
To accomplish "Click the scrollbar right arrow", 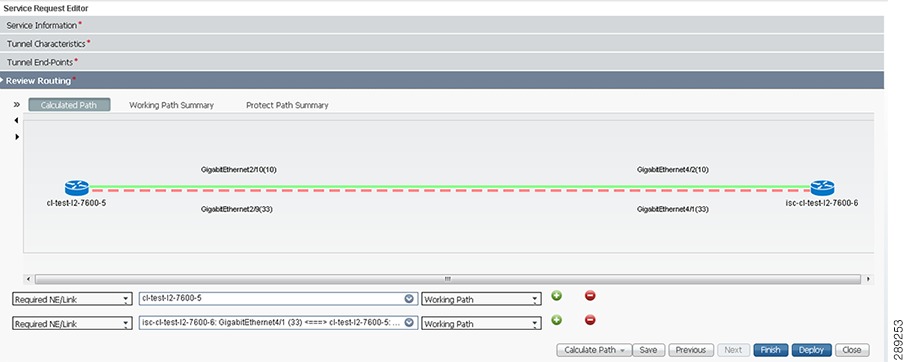I will click(869, 279).
